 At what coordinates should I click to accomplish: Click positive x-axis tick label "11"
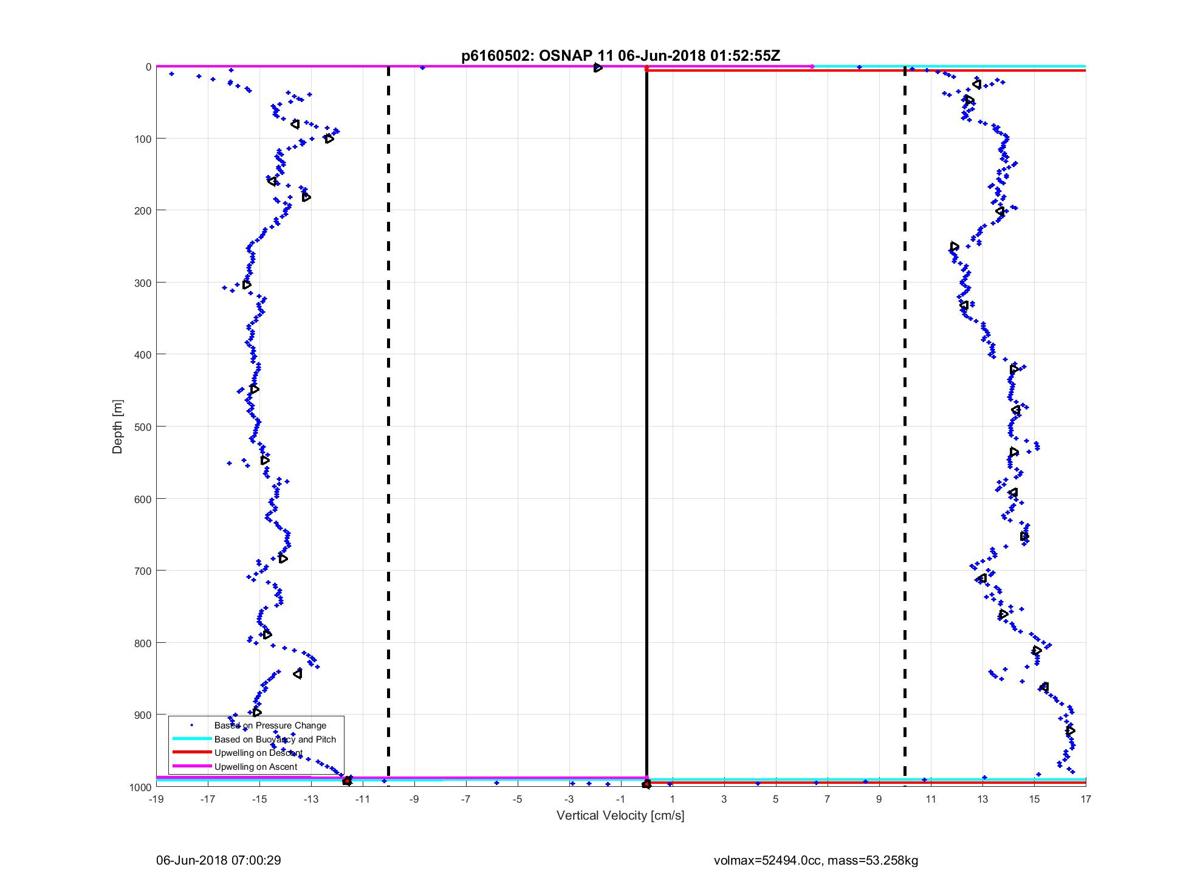coord(931,800)
